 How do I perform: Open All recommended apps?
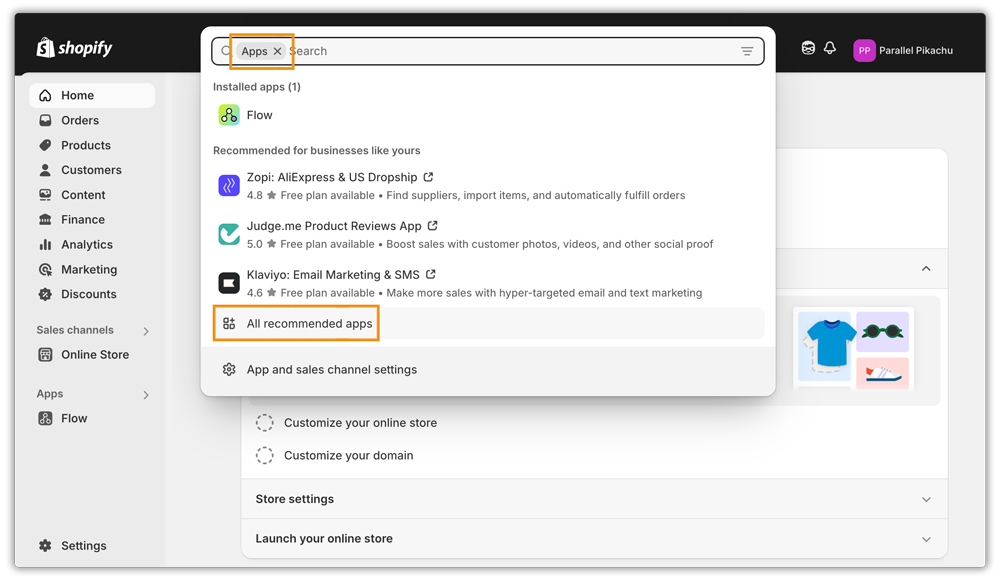[x=489, y=324]
